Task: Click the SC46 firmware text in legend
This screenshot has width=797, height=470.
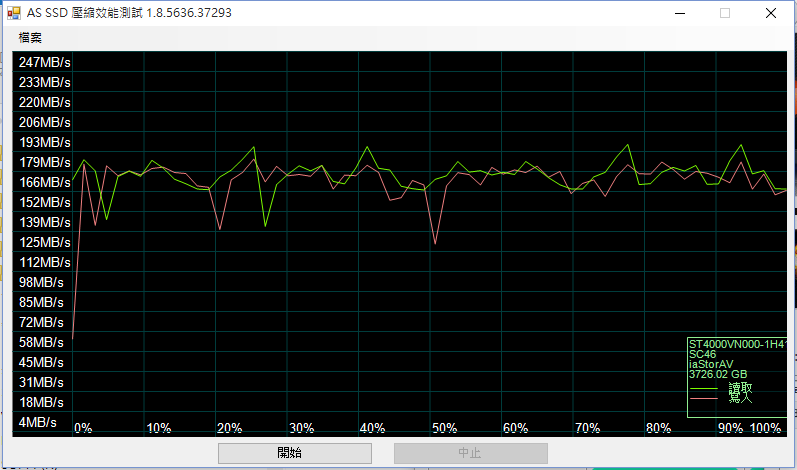Action: tap(702, 354)
